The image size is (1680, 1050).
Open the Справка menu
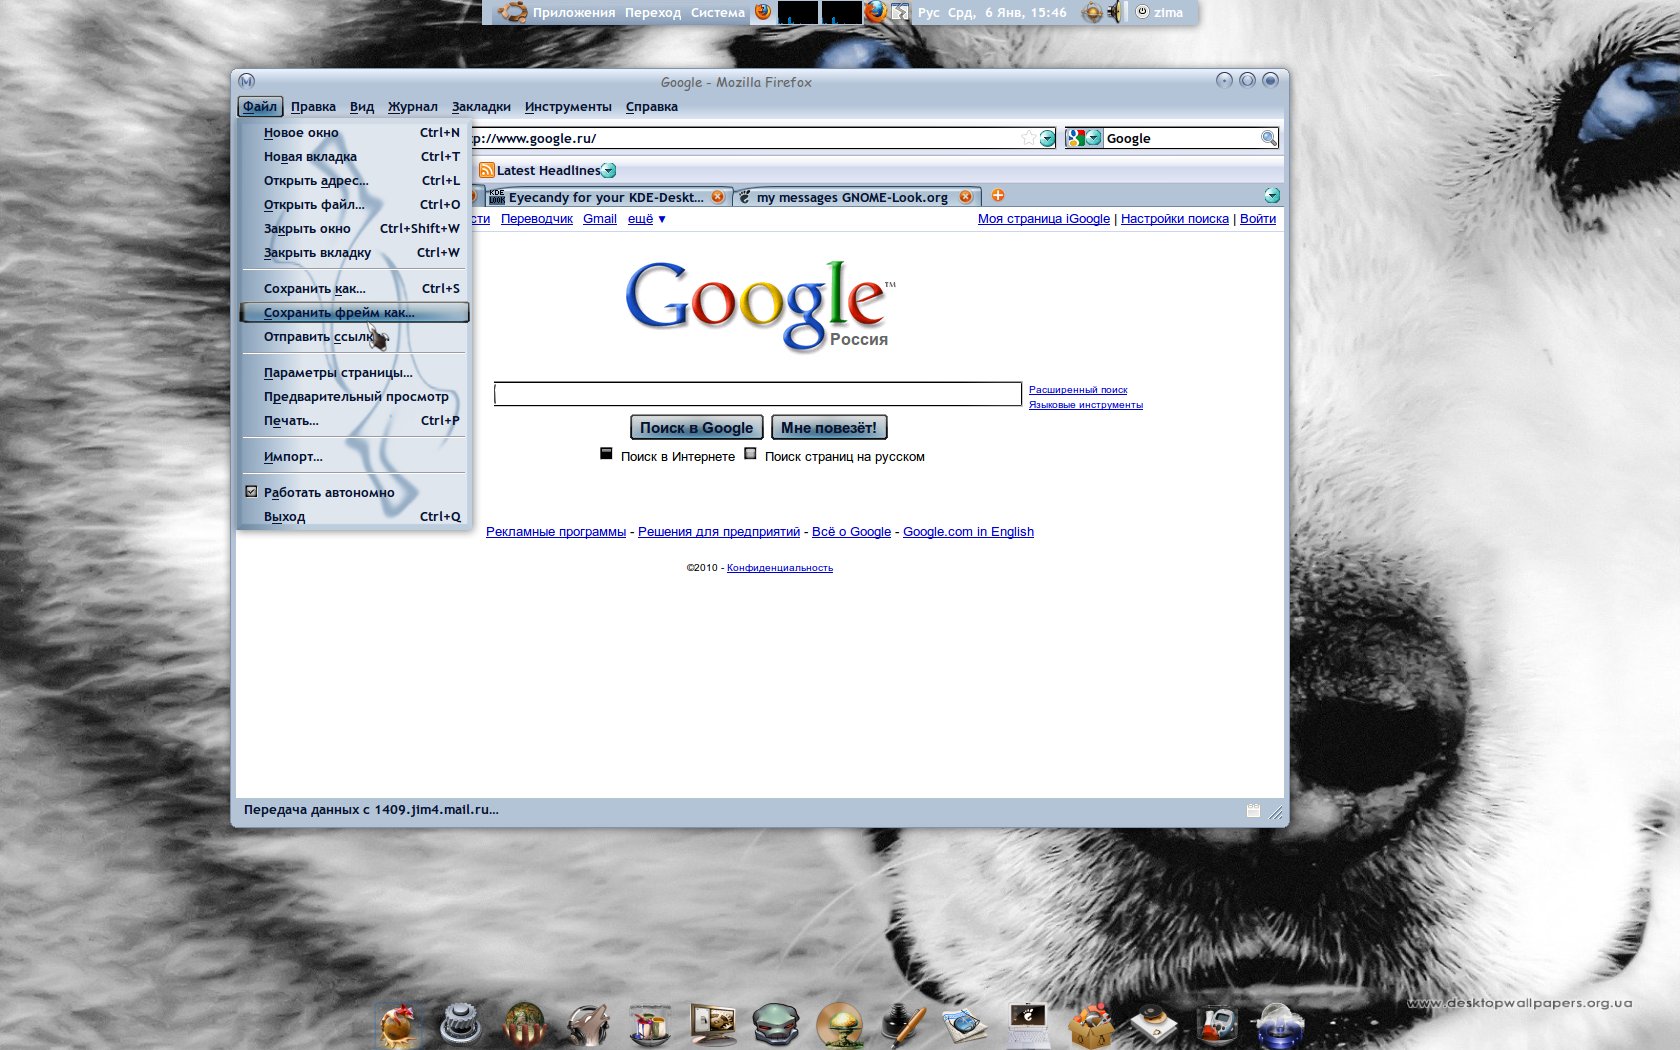[x=652, y=106]
